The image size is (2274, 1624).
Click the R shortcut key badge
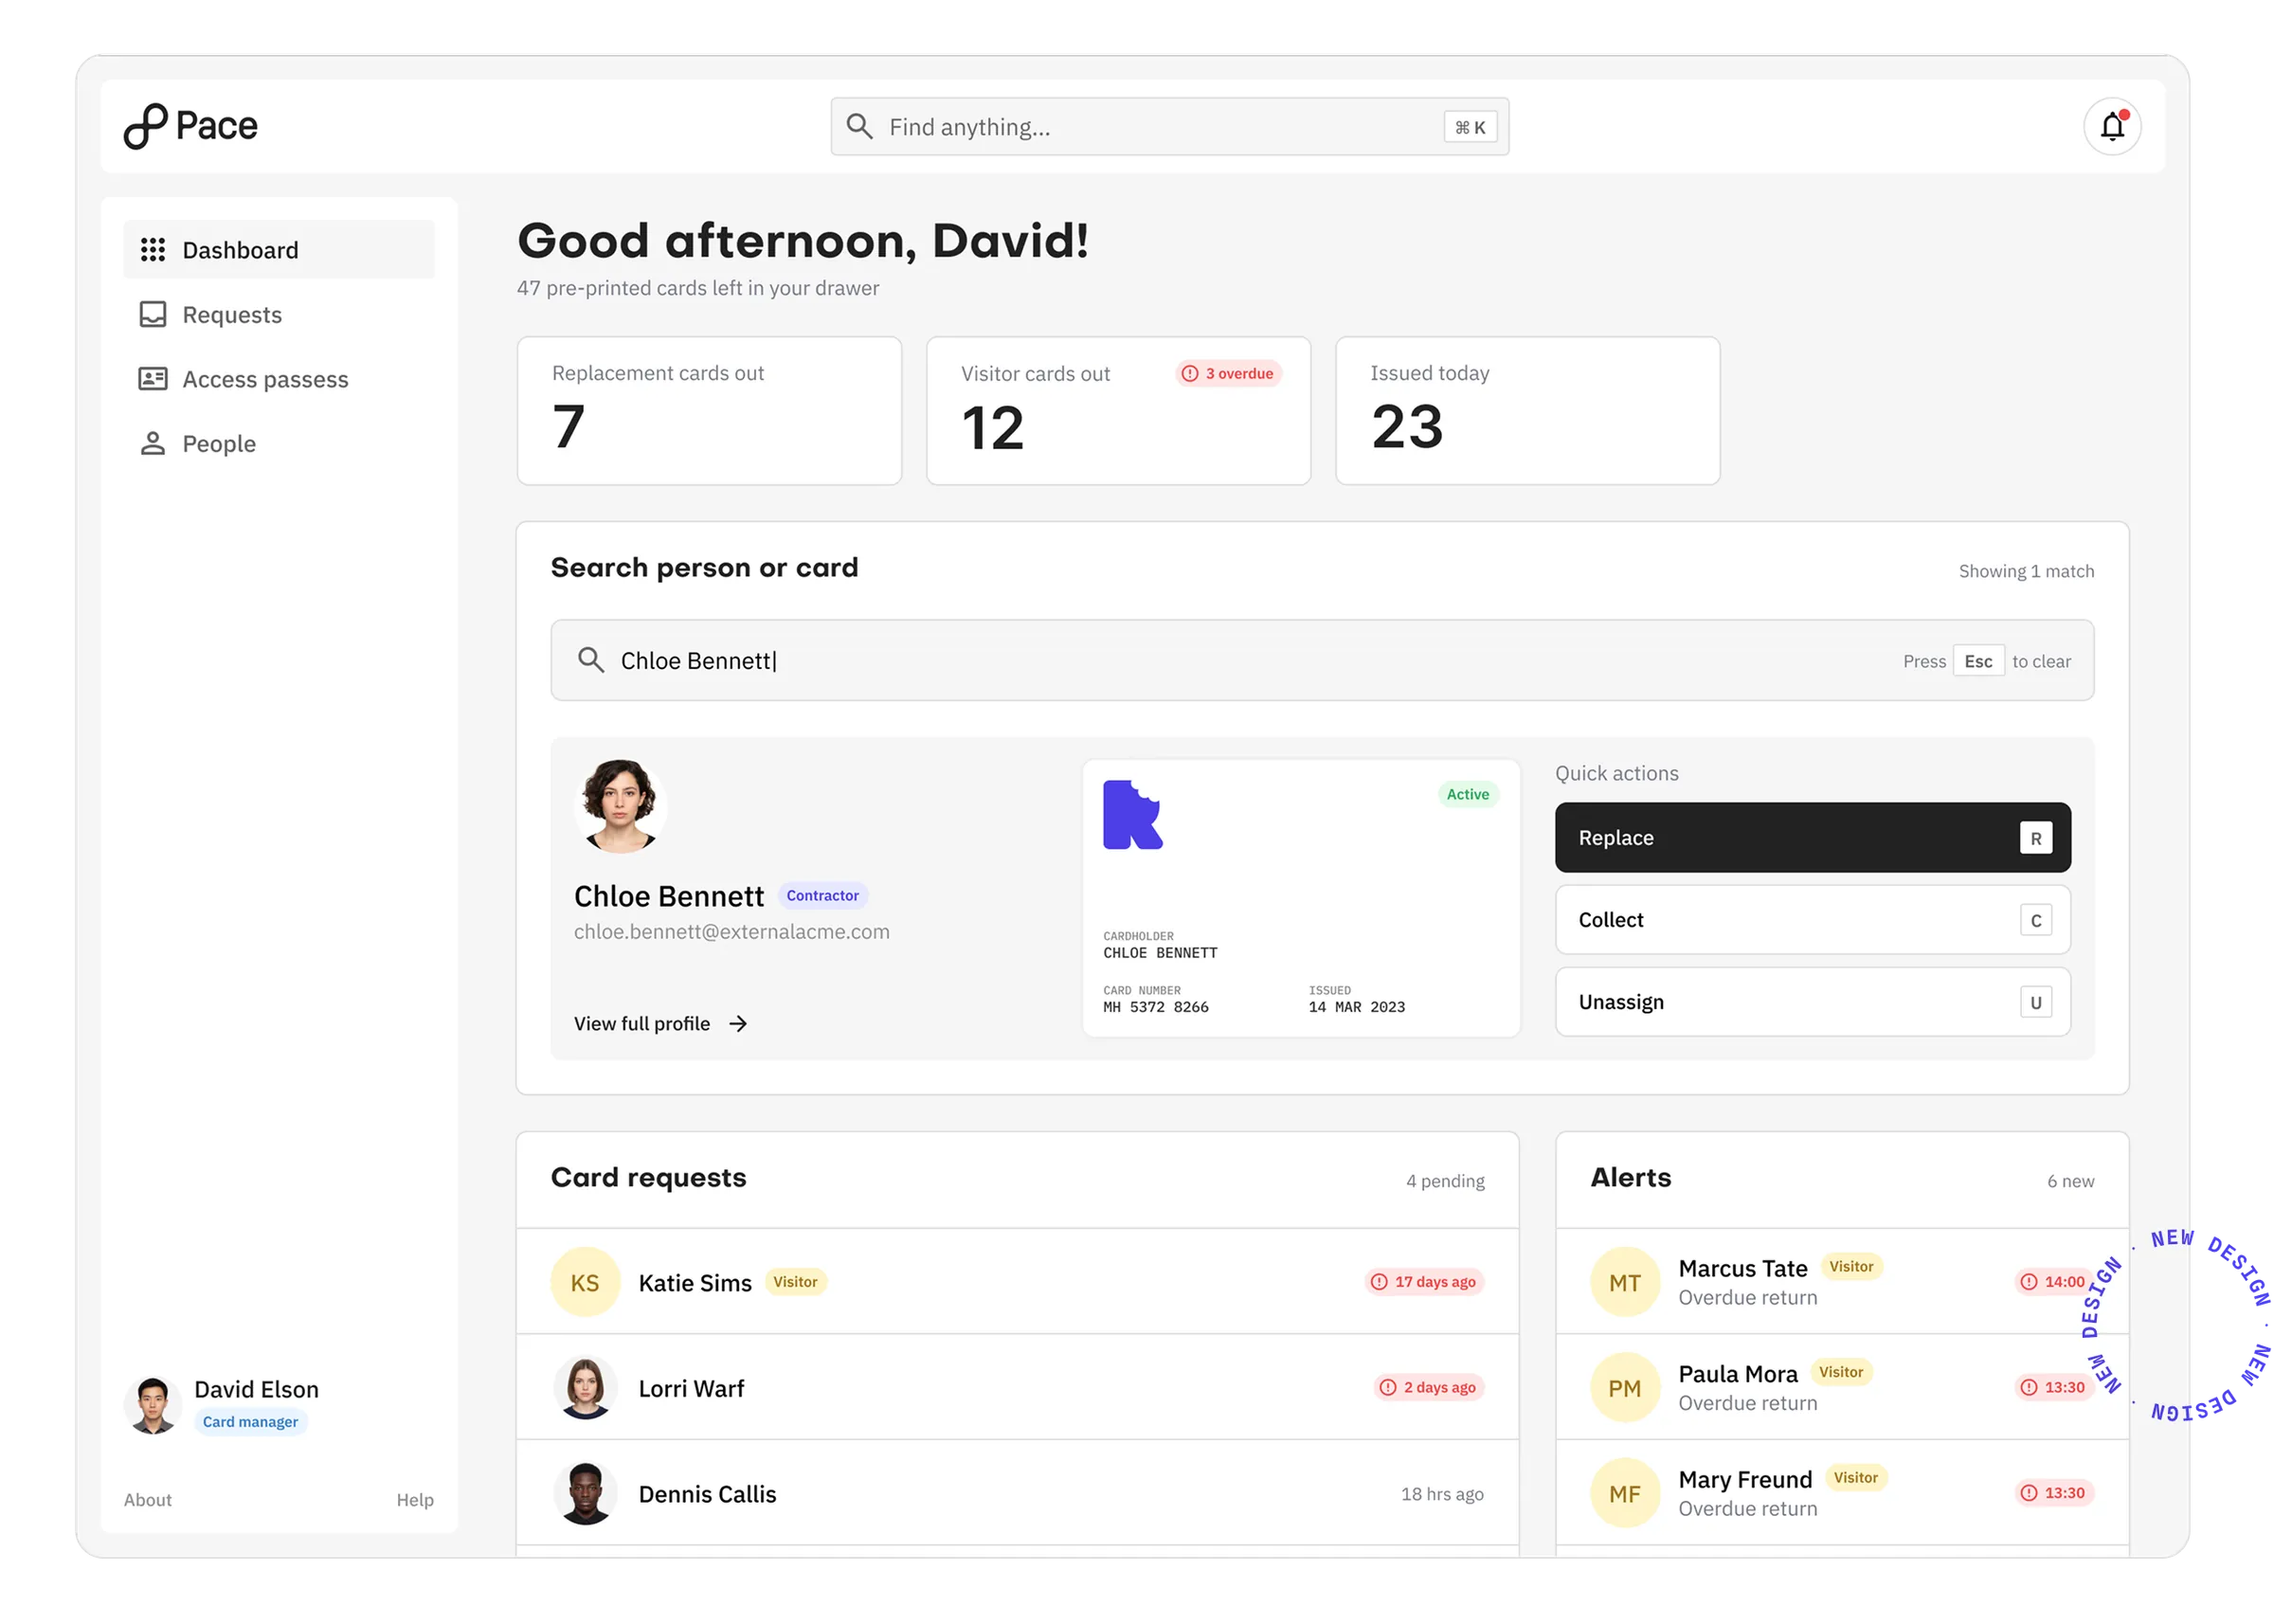[x=2035, y=838]
